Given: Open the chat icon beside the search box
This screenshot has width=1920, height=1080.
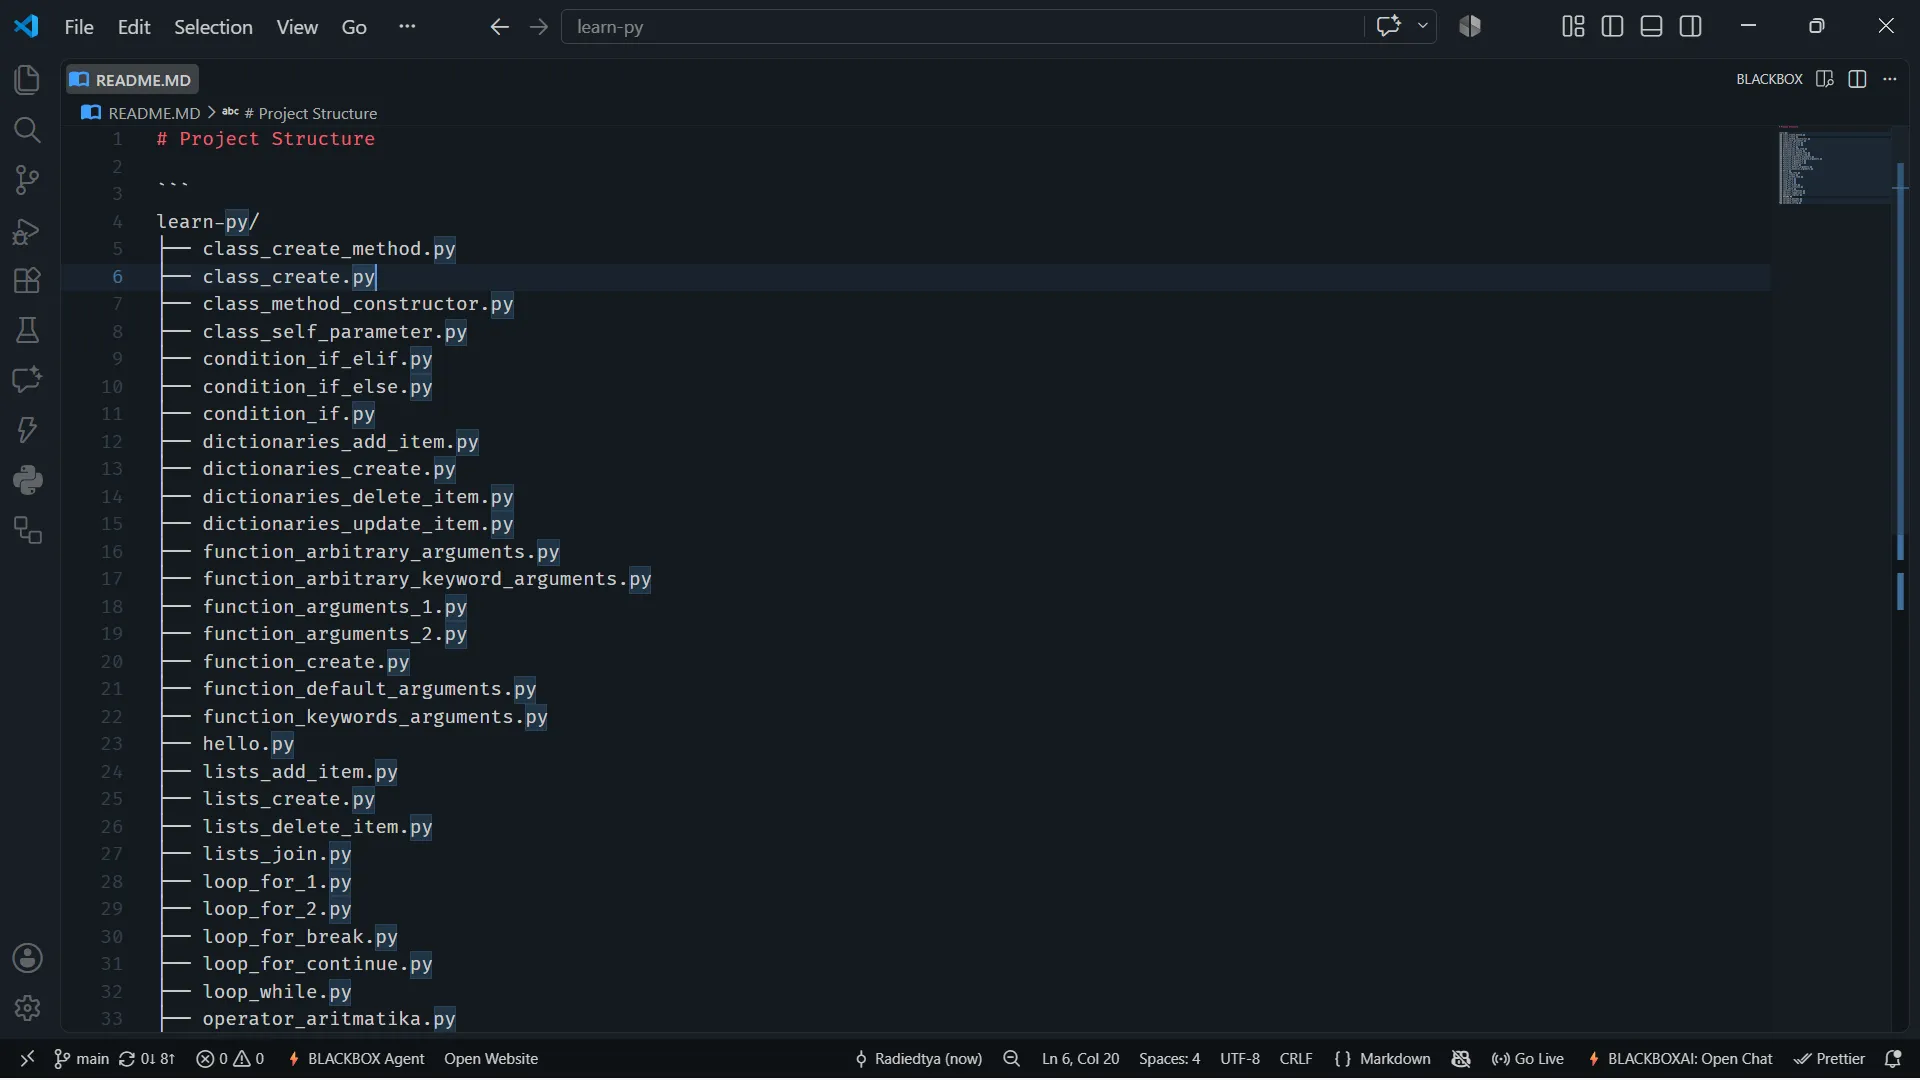Looking at the screenshot, I should (x=1388, y=27).
